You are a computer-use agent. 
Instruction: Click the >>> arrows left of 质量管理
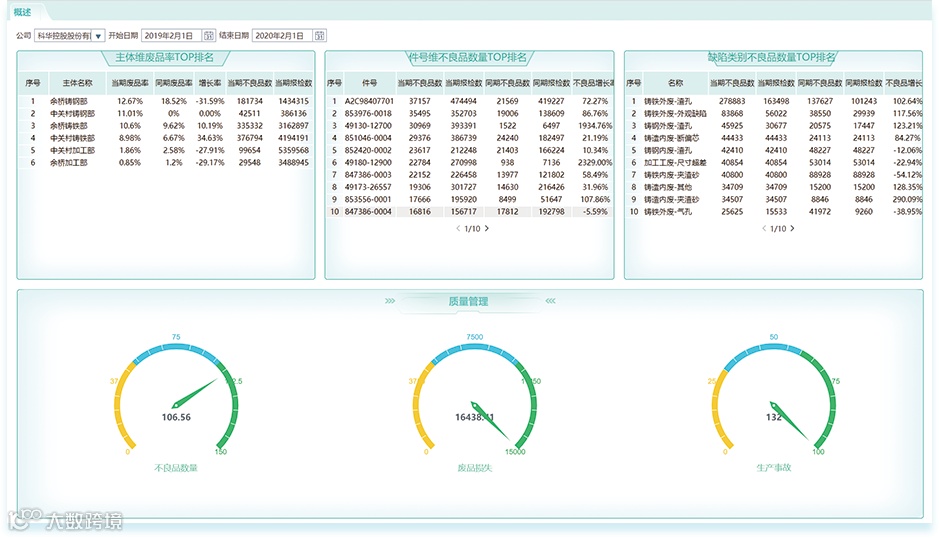click(x=390, y=301)
